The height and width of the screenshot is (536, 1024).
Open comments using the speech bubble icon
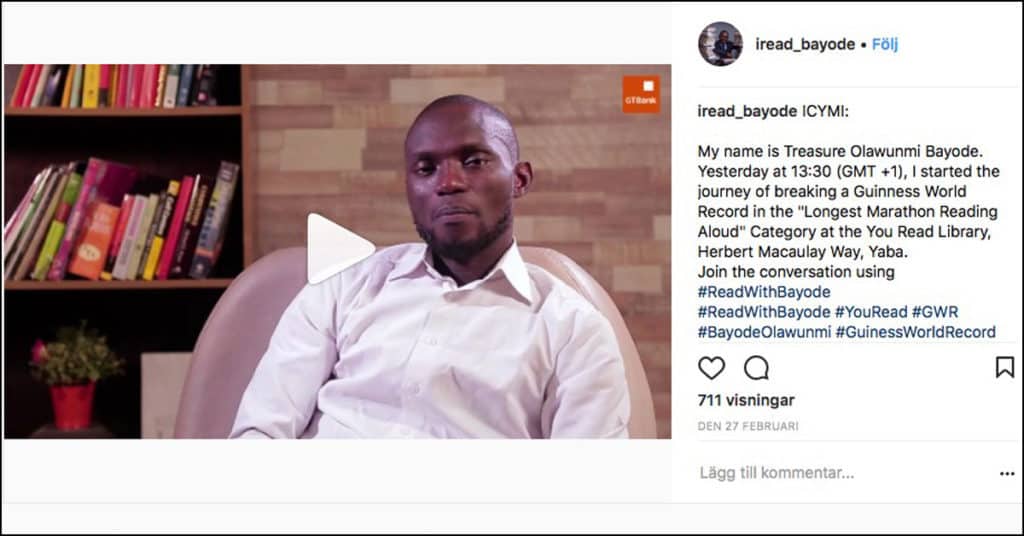tap(756, 368)
